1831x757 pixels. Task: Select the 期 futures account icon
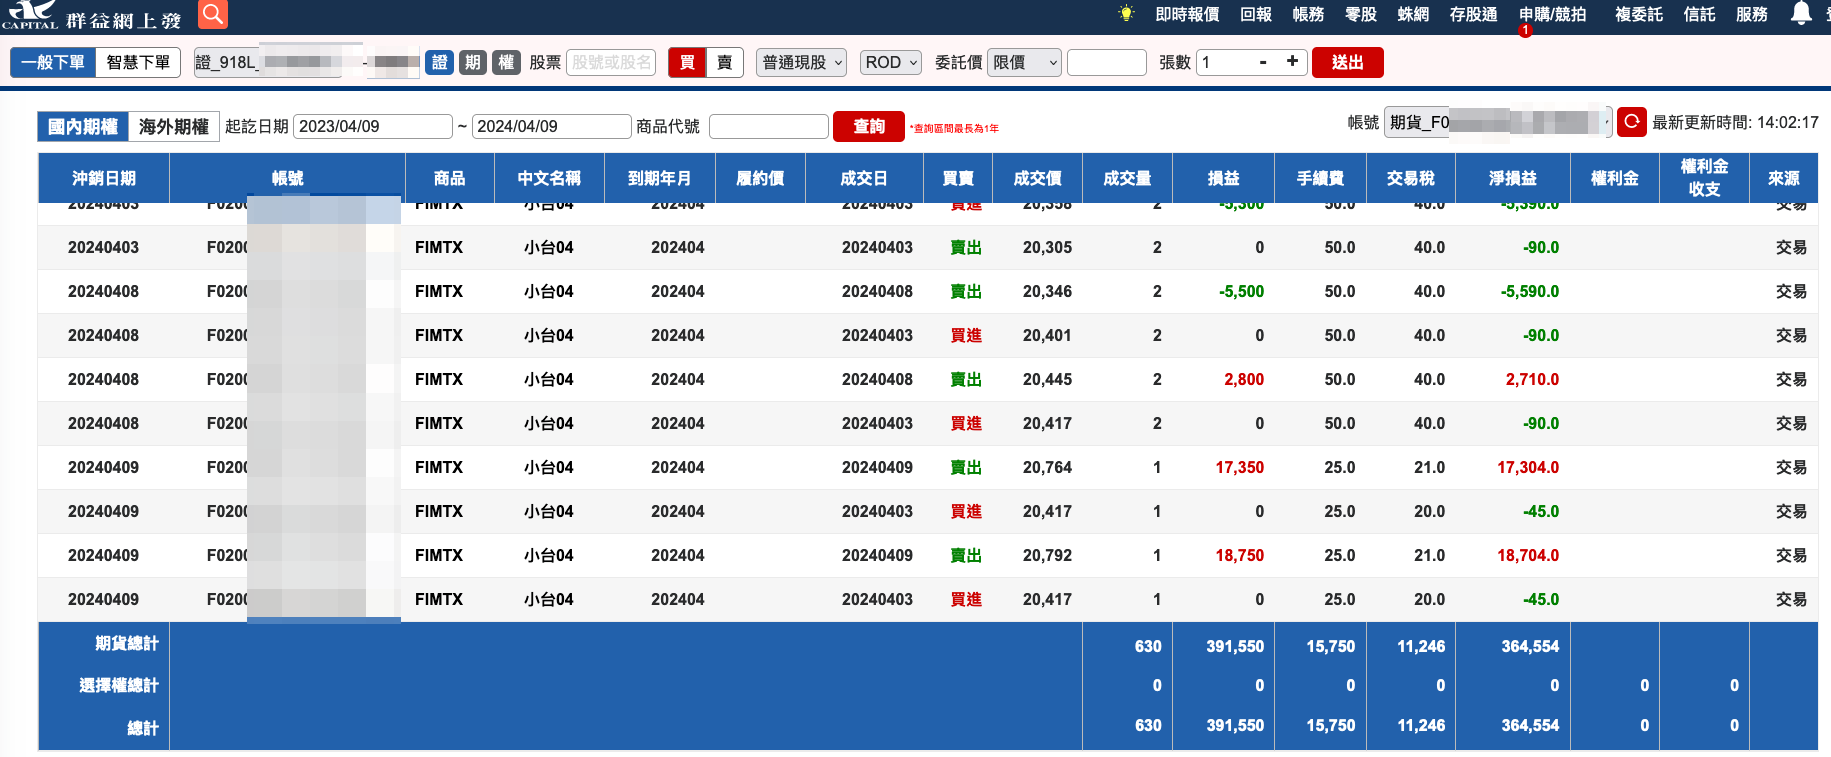point(473,62)
